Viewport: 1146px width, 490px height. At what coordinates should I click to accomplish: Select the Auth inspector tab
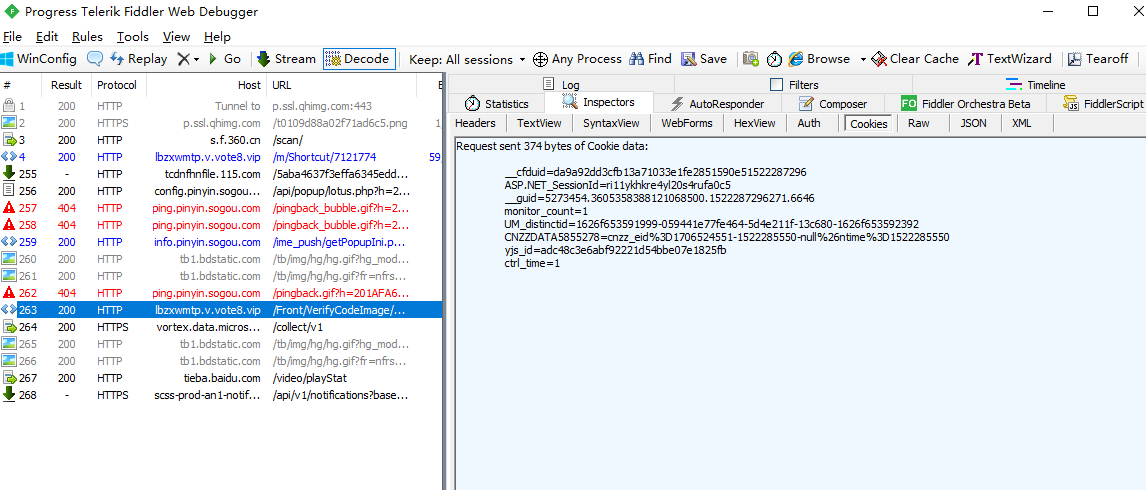pyautogui.click(x=808, y=123)
